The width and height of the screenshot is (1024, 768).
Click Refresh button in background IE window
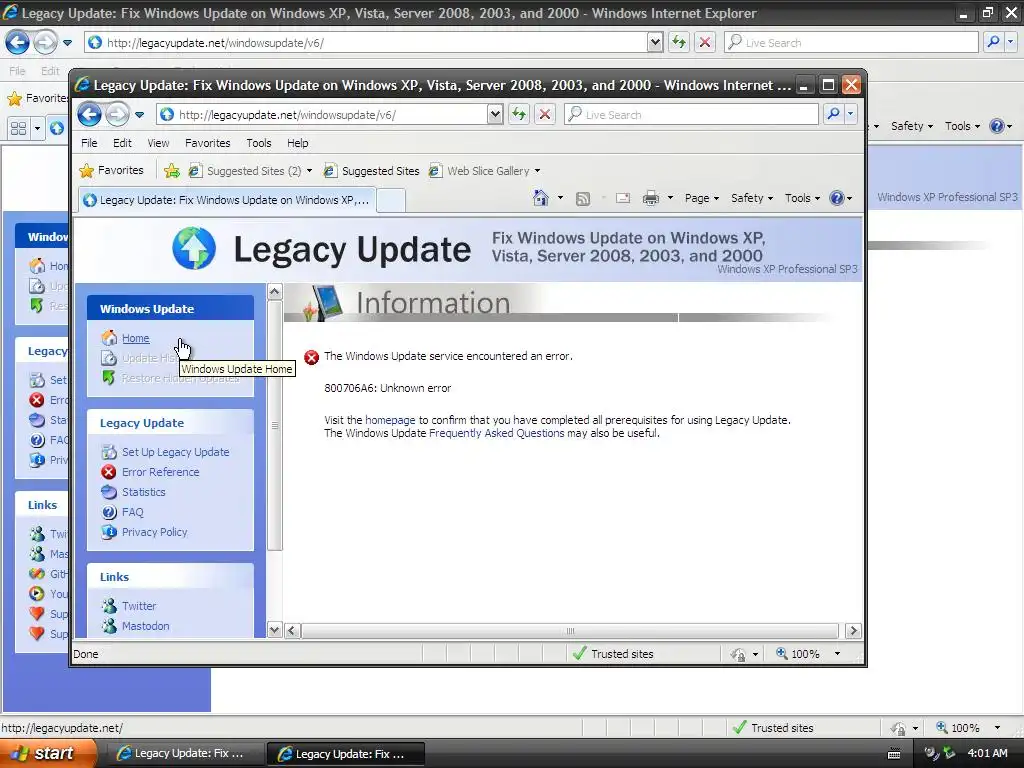coord(679,42)
